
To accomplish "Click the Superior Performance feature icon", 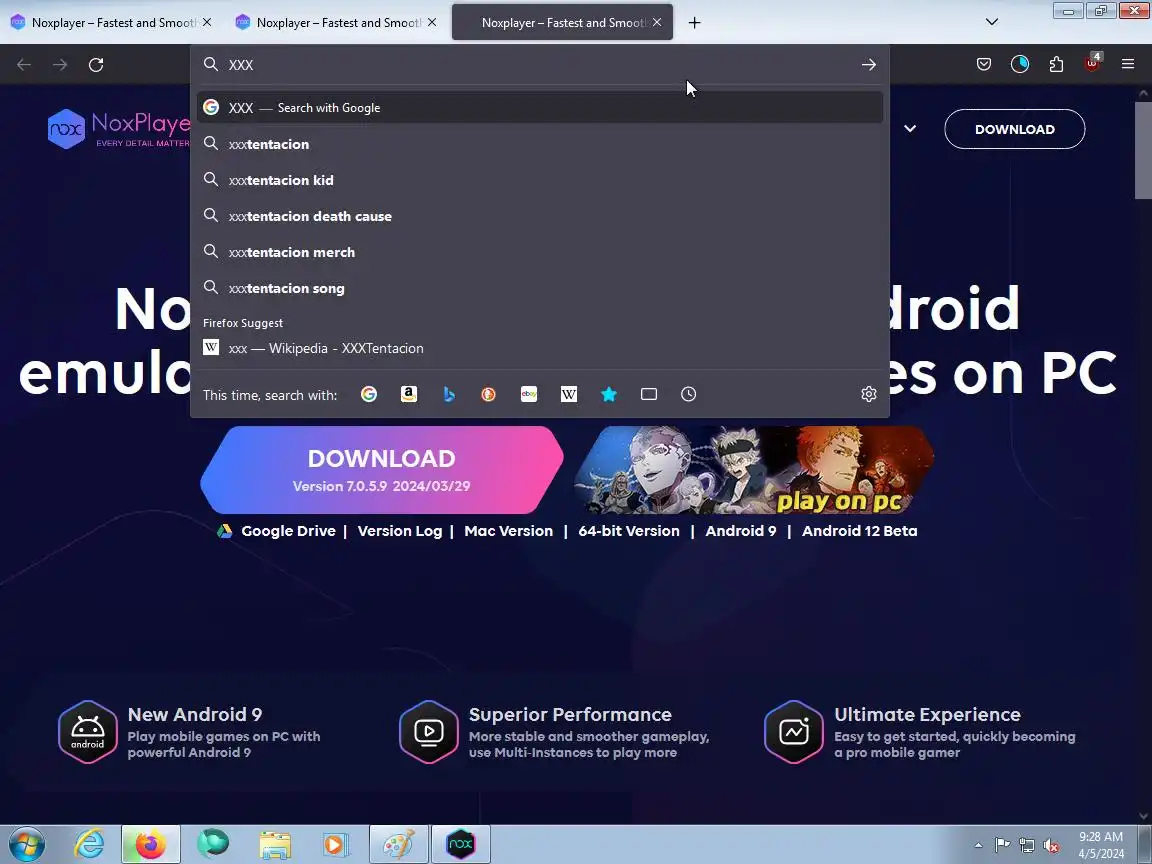I will 429,732.
